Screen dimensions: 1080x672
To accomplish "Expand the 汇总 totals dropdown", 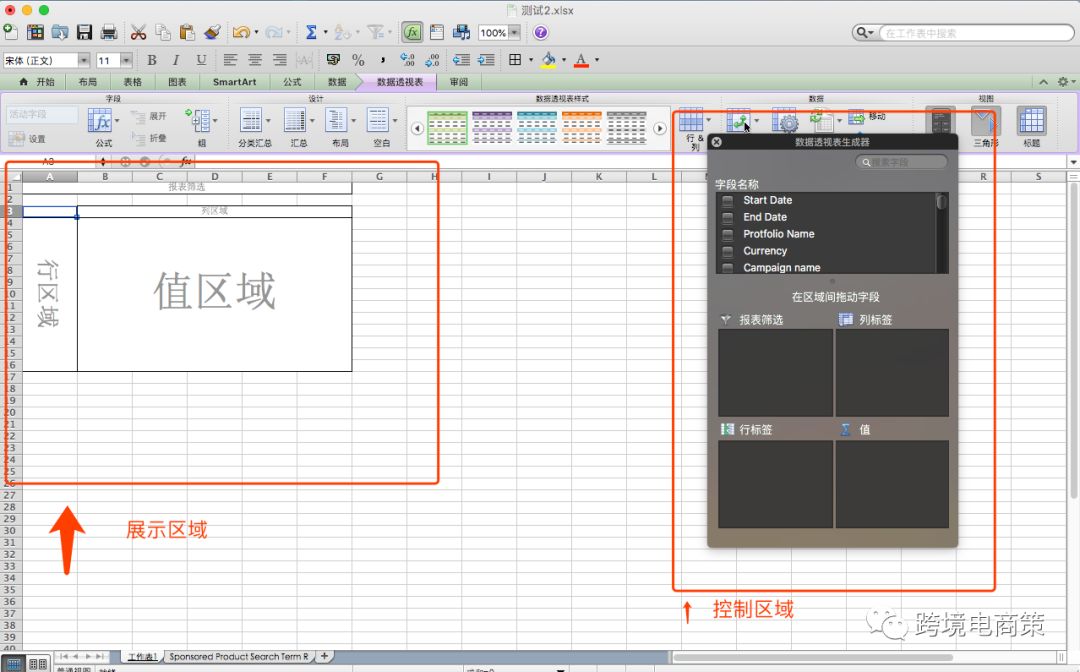I will [x=311, y=121].
